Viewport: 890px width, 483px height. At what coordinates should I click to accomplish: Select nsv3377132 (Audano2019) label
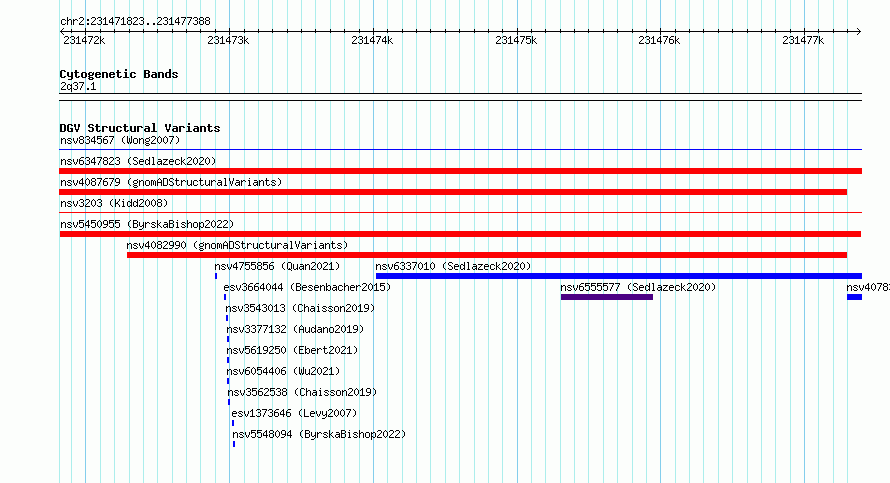click(x=295, y=329)
